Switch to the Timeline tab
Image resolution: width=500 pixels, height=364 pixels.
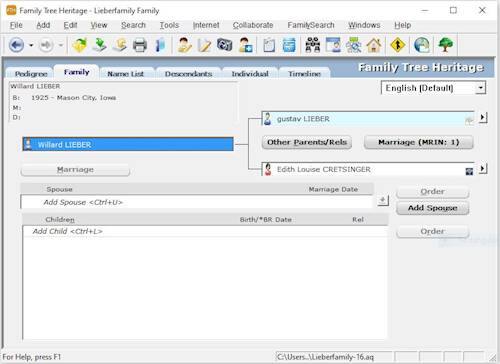(304, 74)
